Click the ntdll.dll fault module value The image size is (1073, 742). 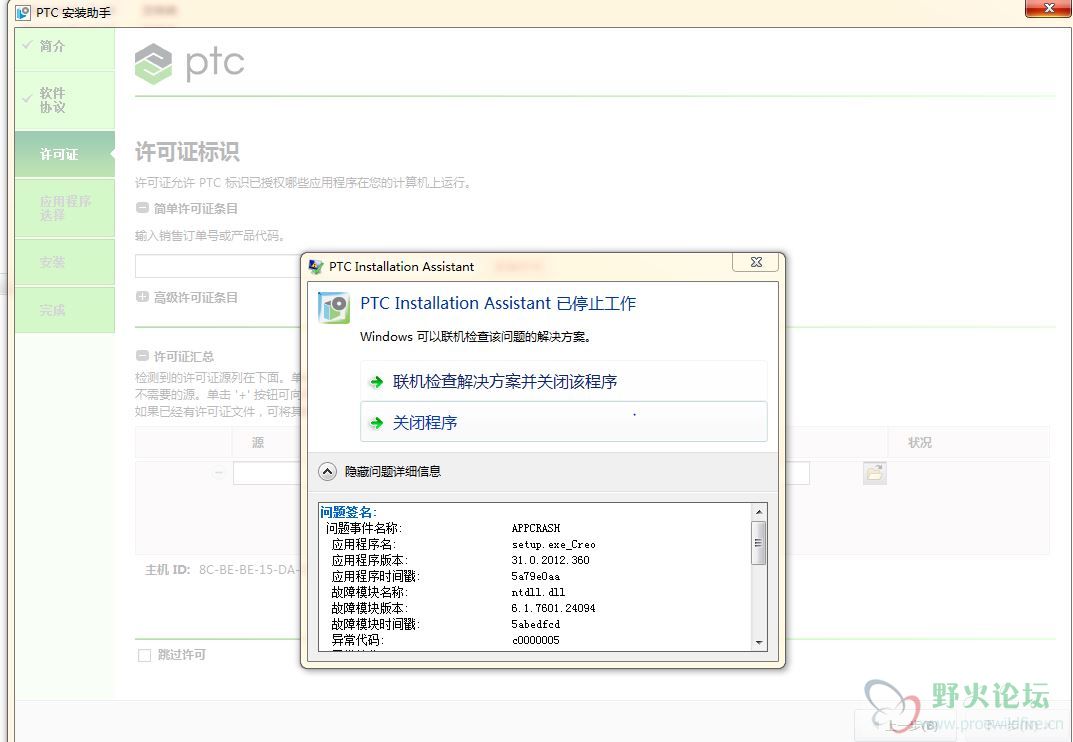tap(539, 593)
